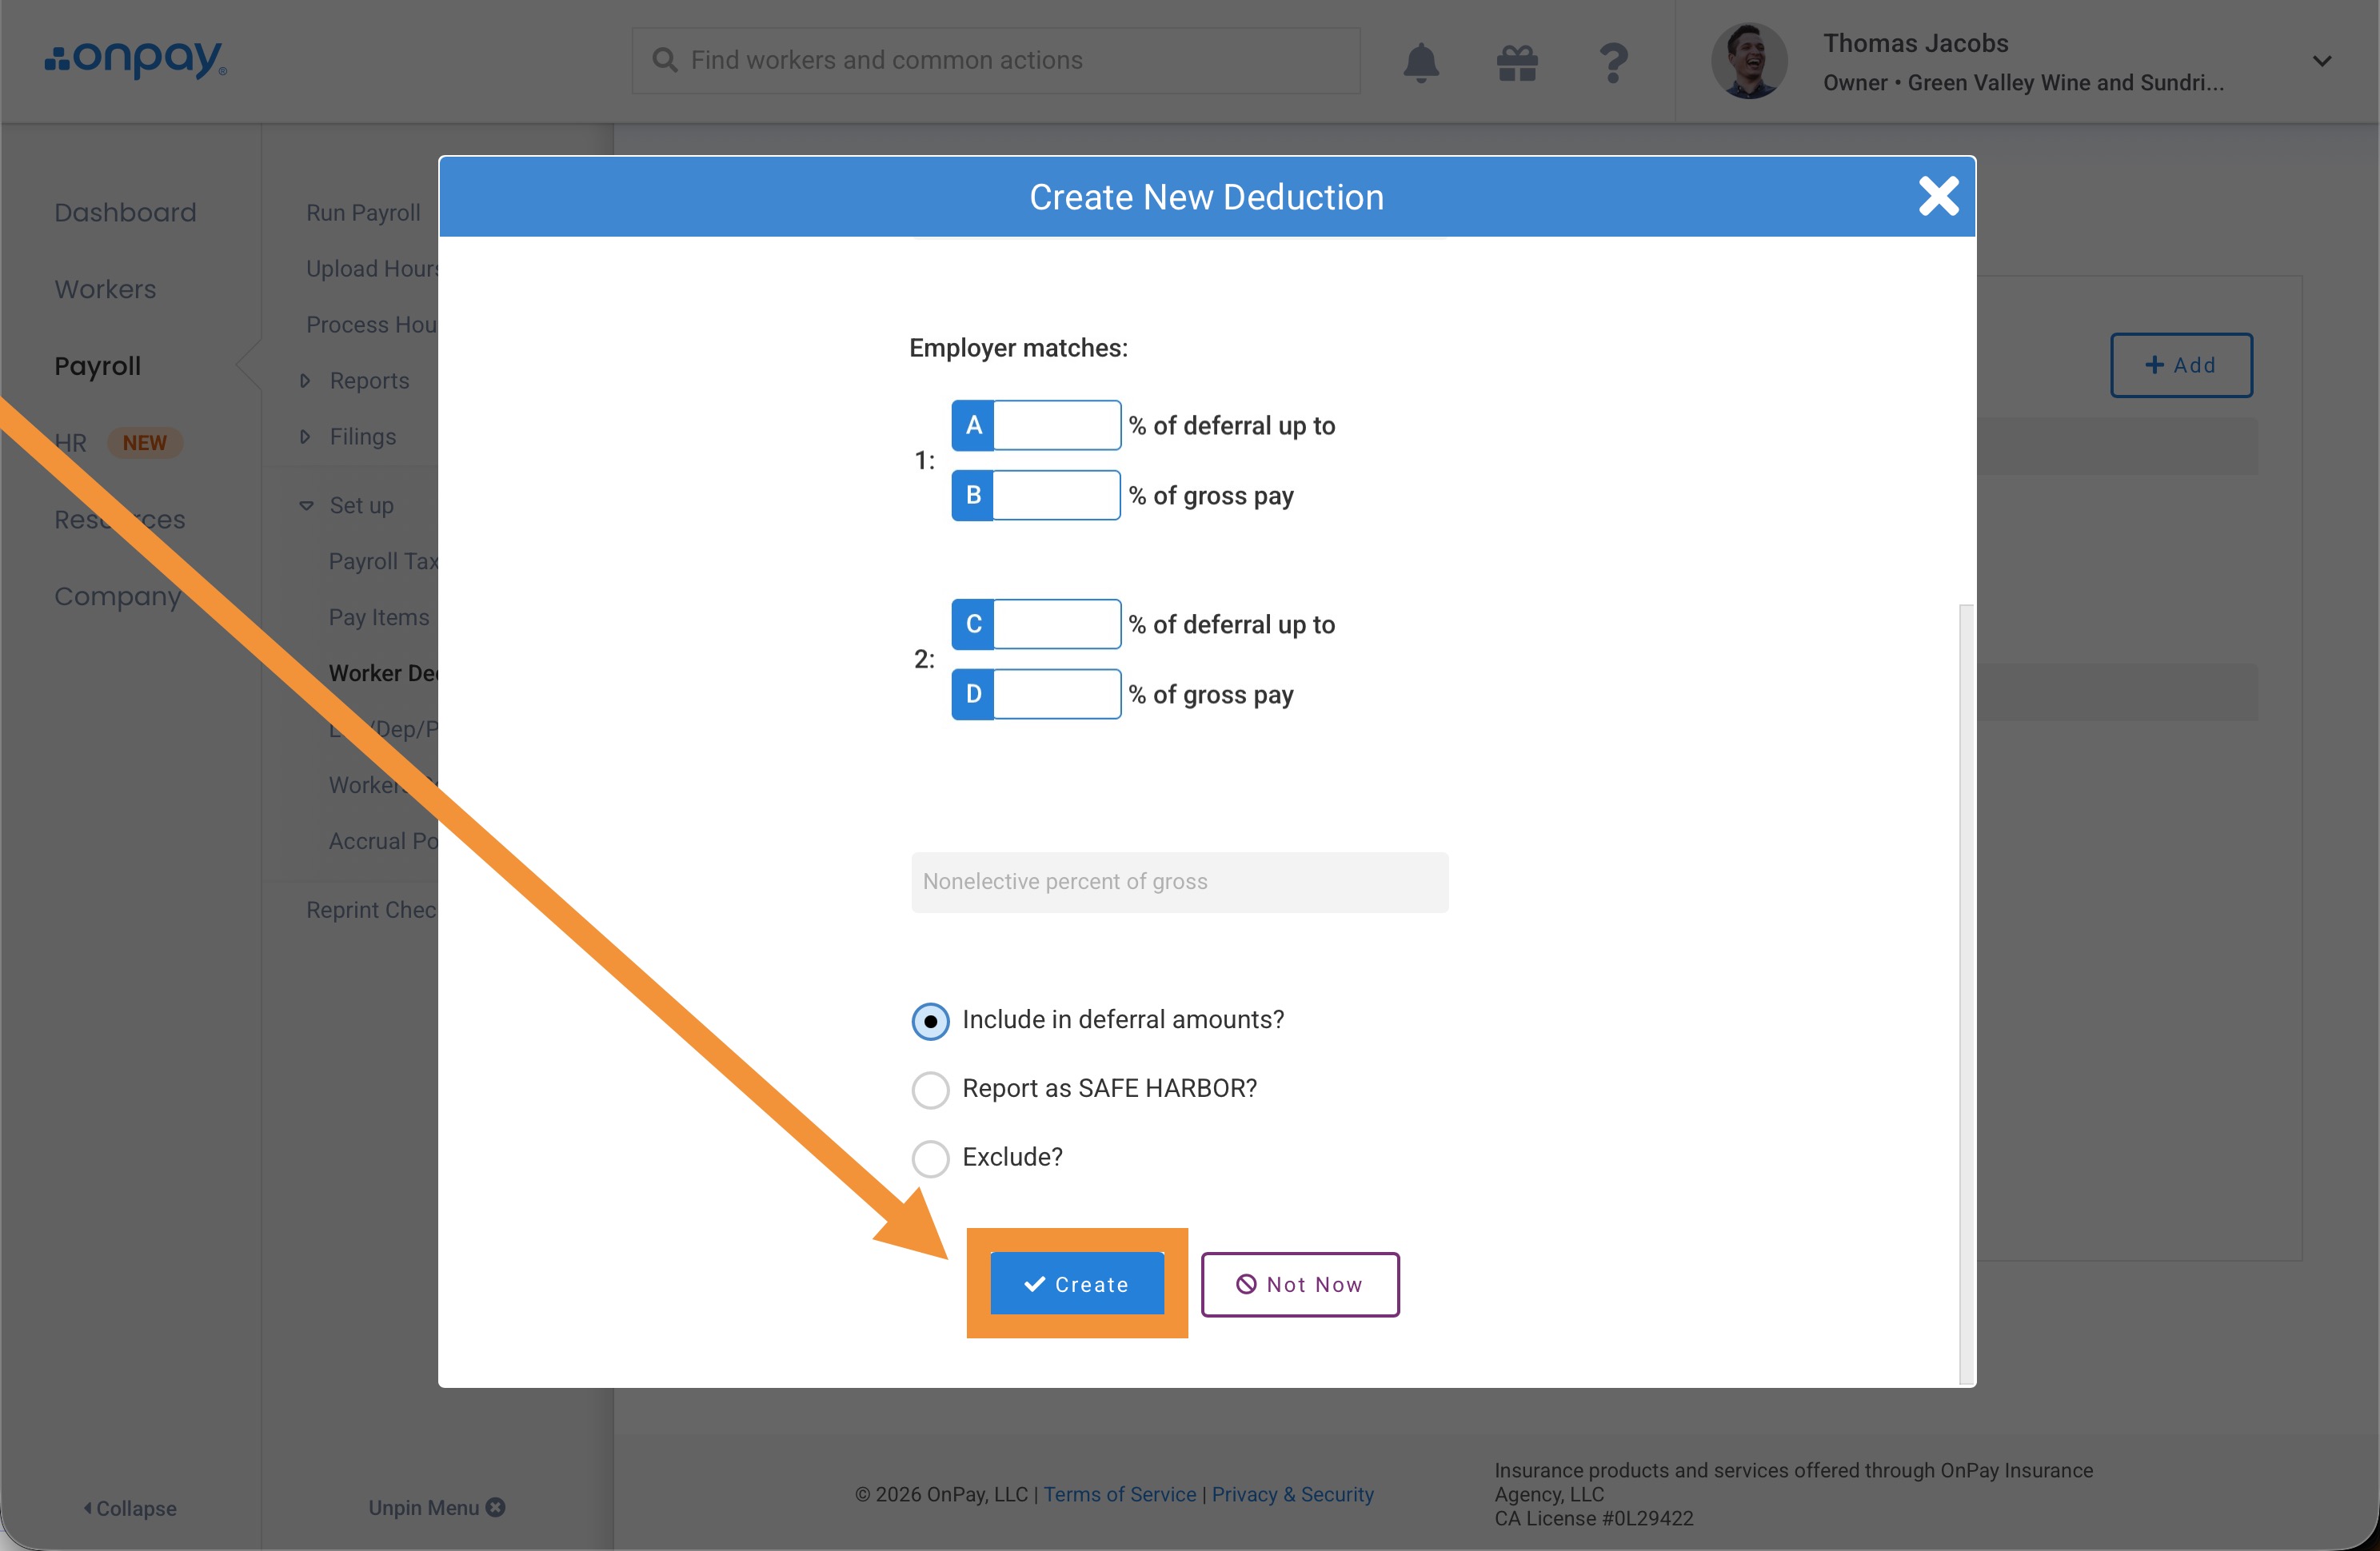This screenshot has width=2380, height=1551.
Task: Open the Dashboard menu item
Action: point(125,212)
